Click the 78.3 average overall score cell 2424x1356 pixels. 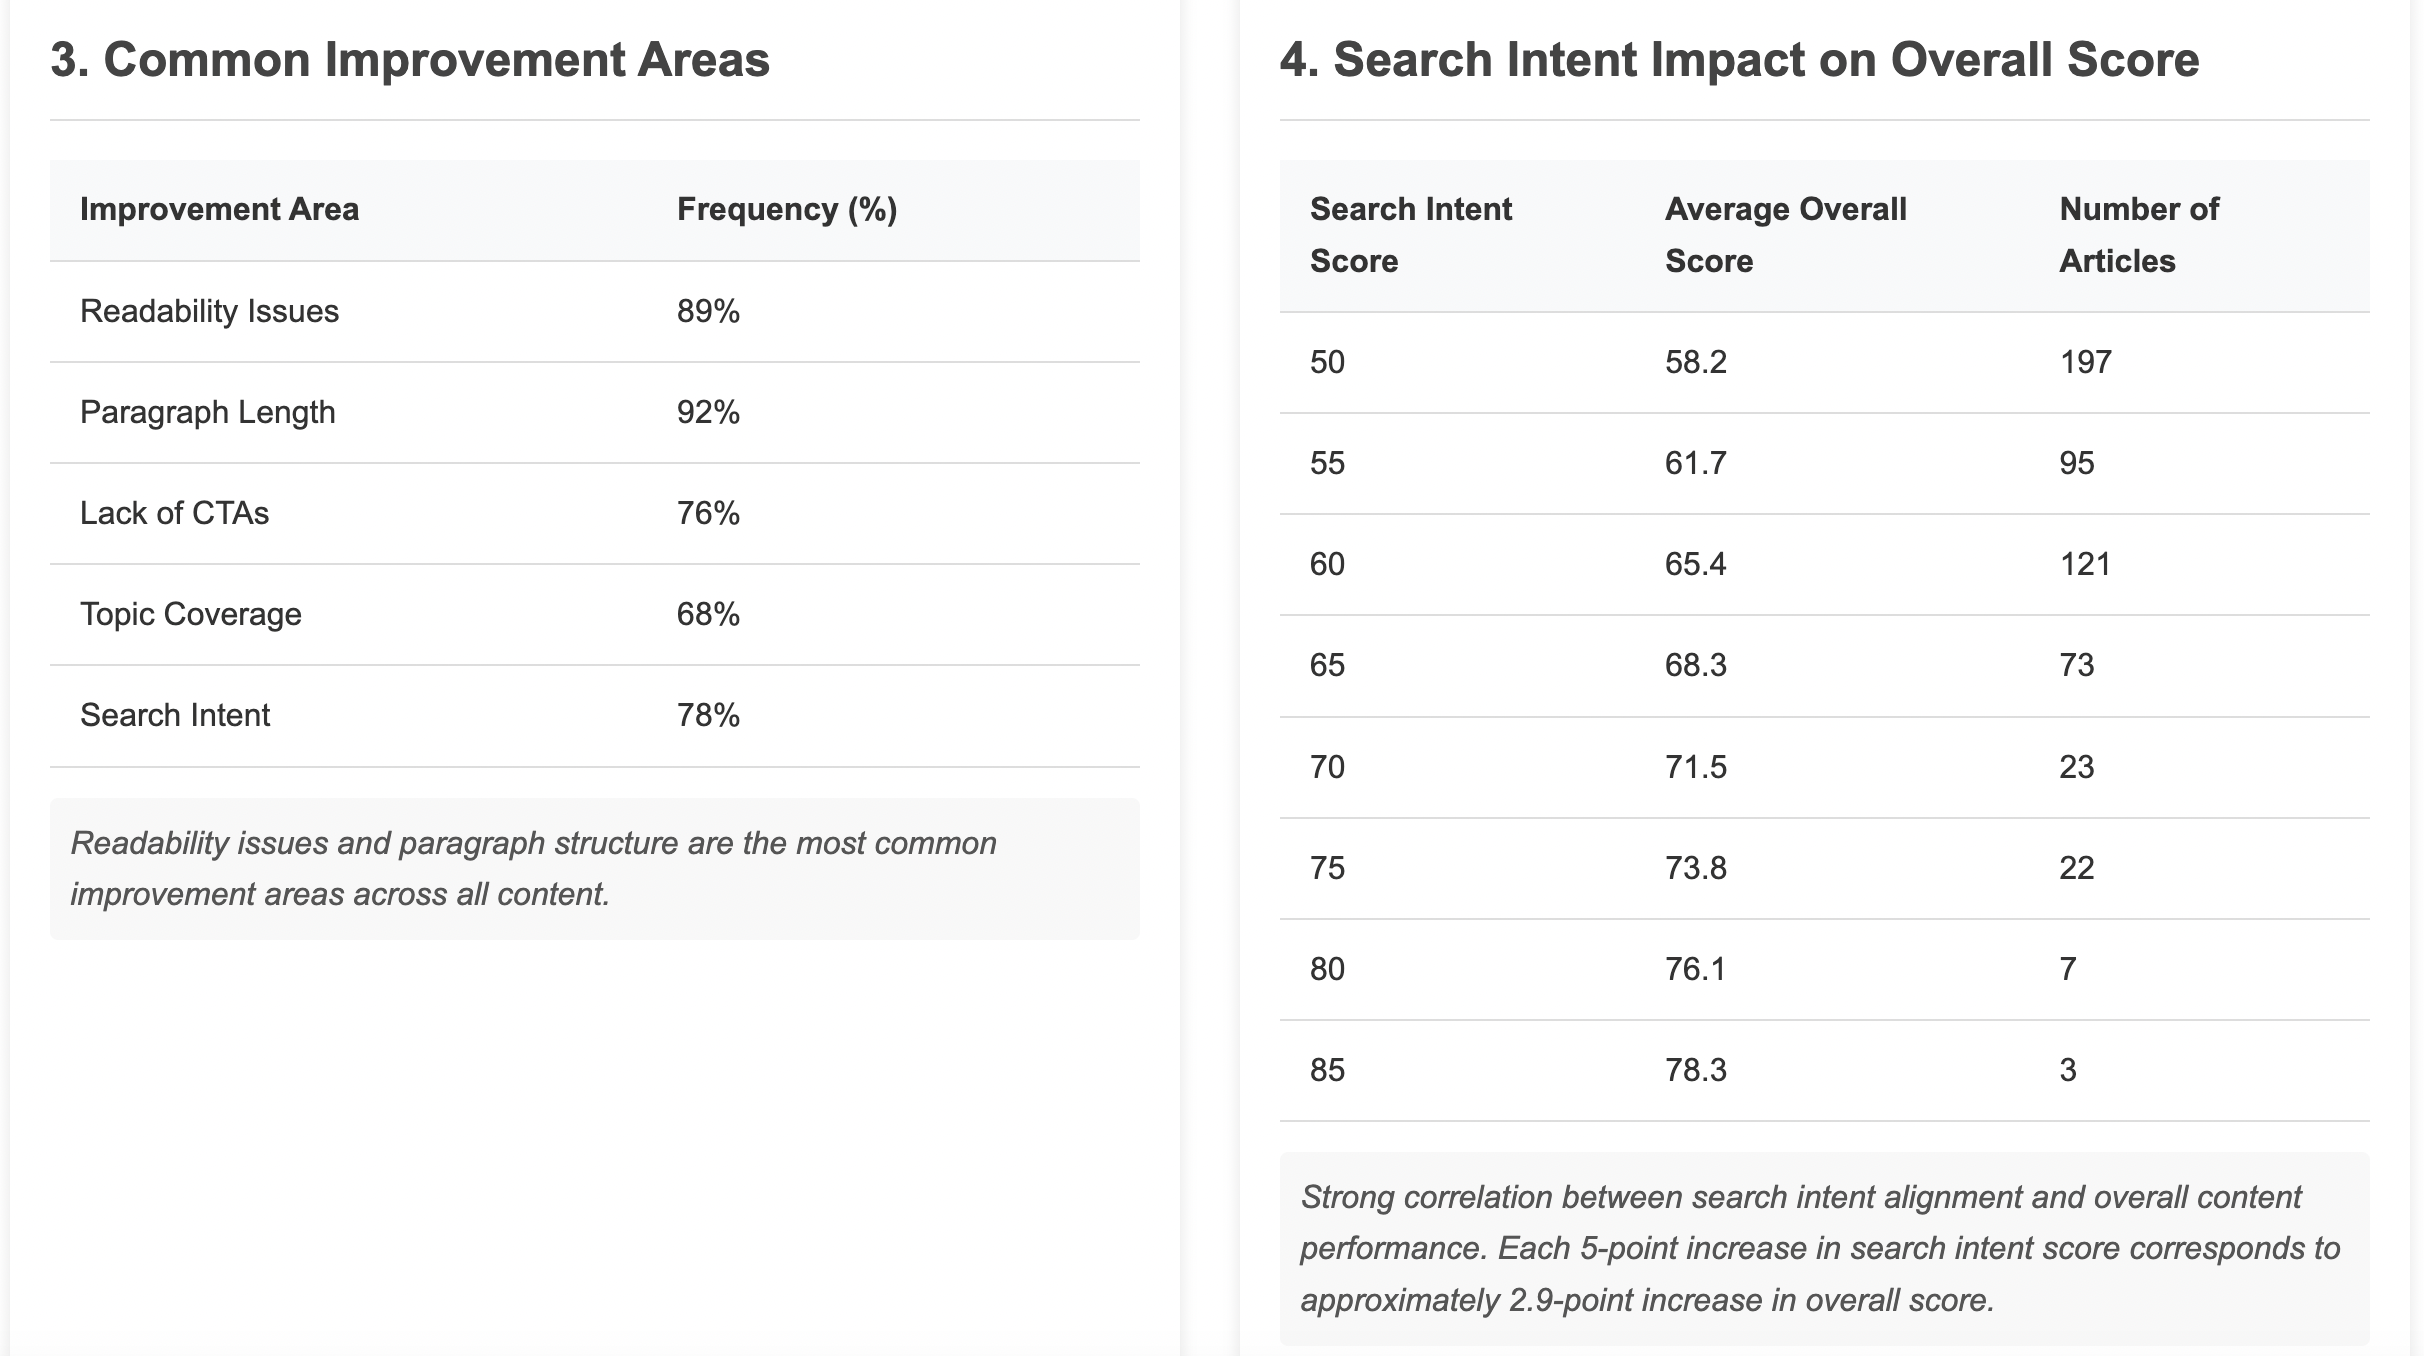1695,1070
